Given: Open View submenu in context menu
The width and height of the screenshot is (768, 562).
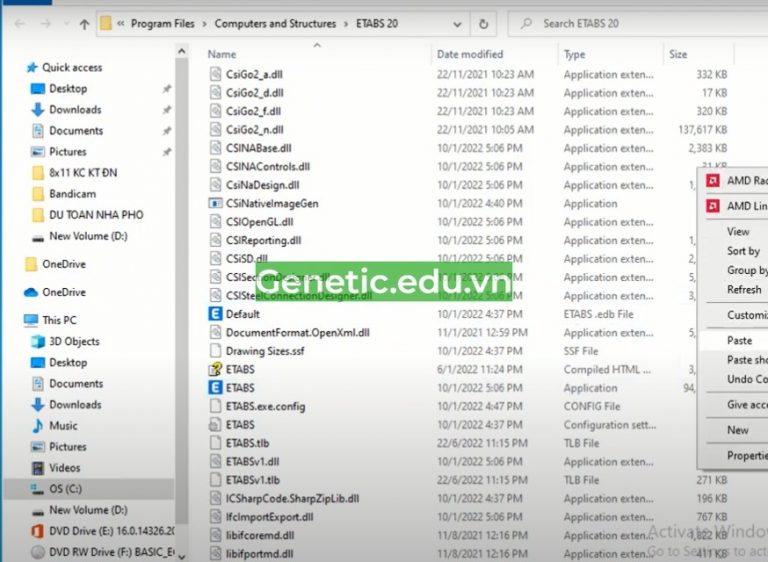Looking at the screenshot, I should pos(738,232).
